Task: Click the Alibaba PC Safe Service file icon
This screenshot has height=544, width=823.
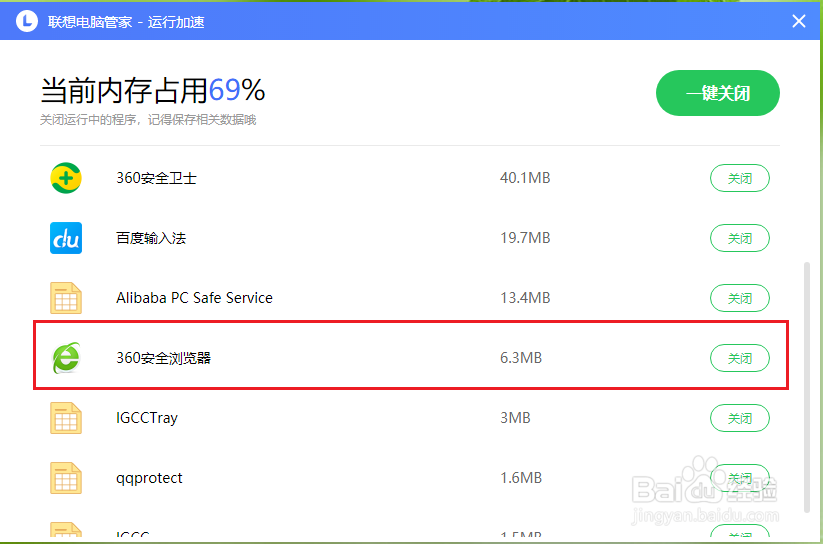Action: [66, 298]
